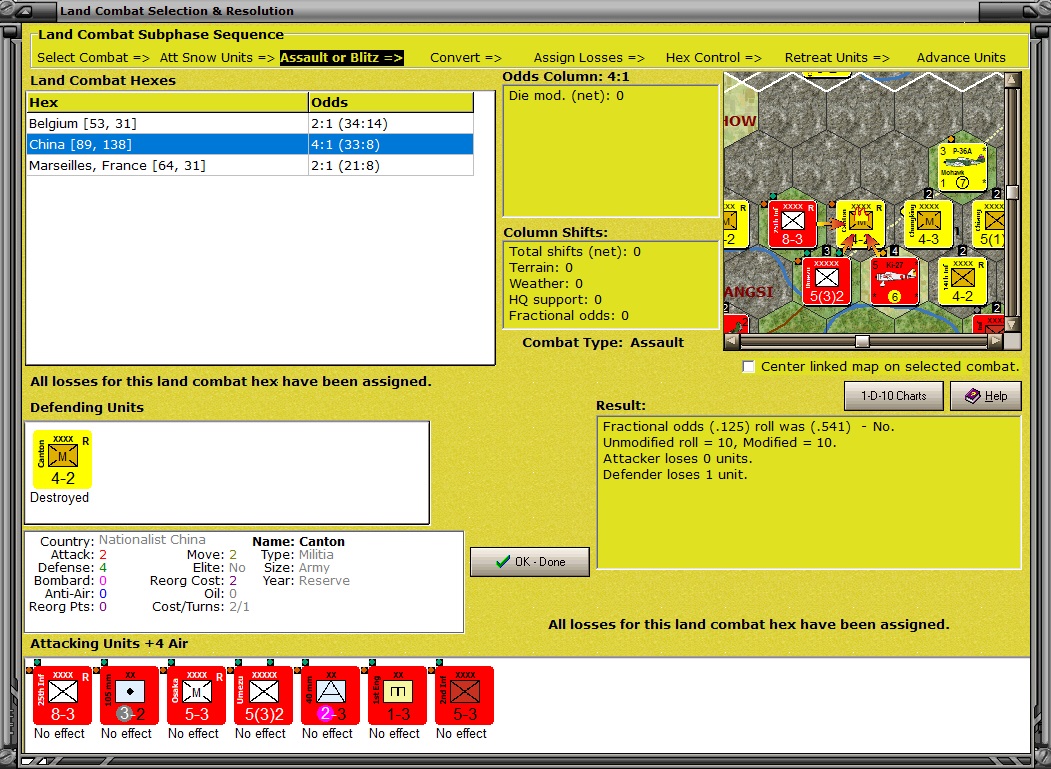
Task: Click OK - Done to finish combat
Action: [x=530, y=562]
